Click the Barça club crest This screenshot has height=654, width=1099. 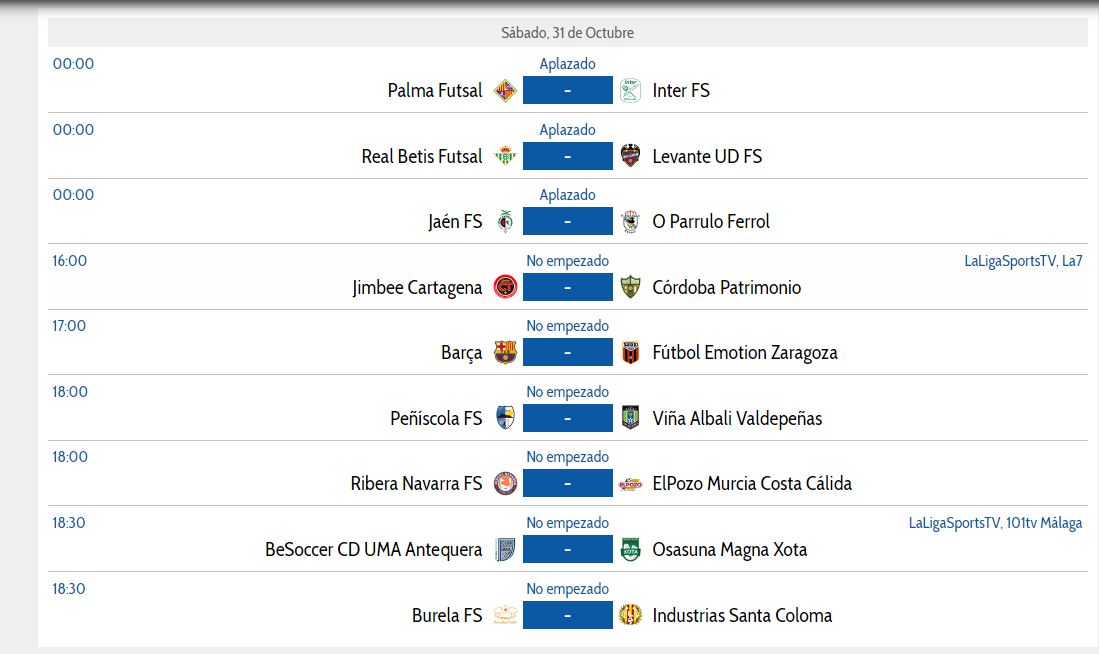tap(506, 352)
